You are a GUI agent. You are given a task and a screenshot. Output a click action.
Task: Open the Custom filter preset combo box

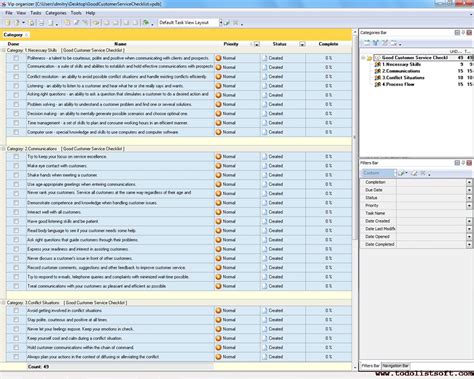coord(379,173)
